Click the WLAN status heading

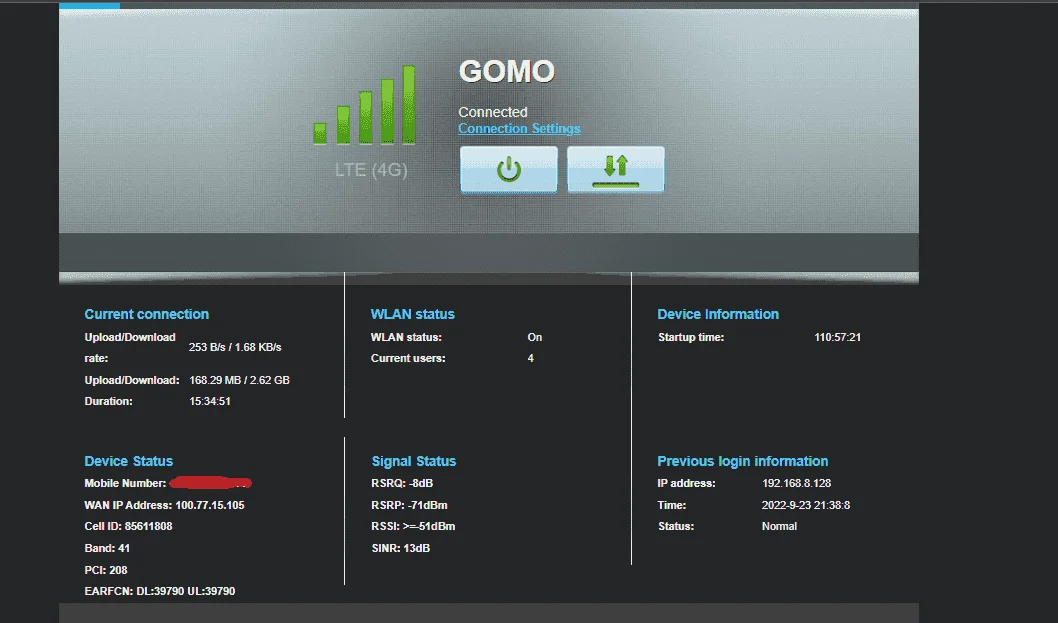(x=412, y=314)
